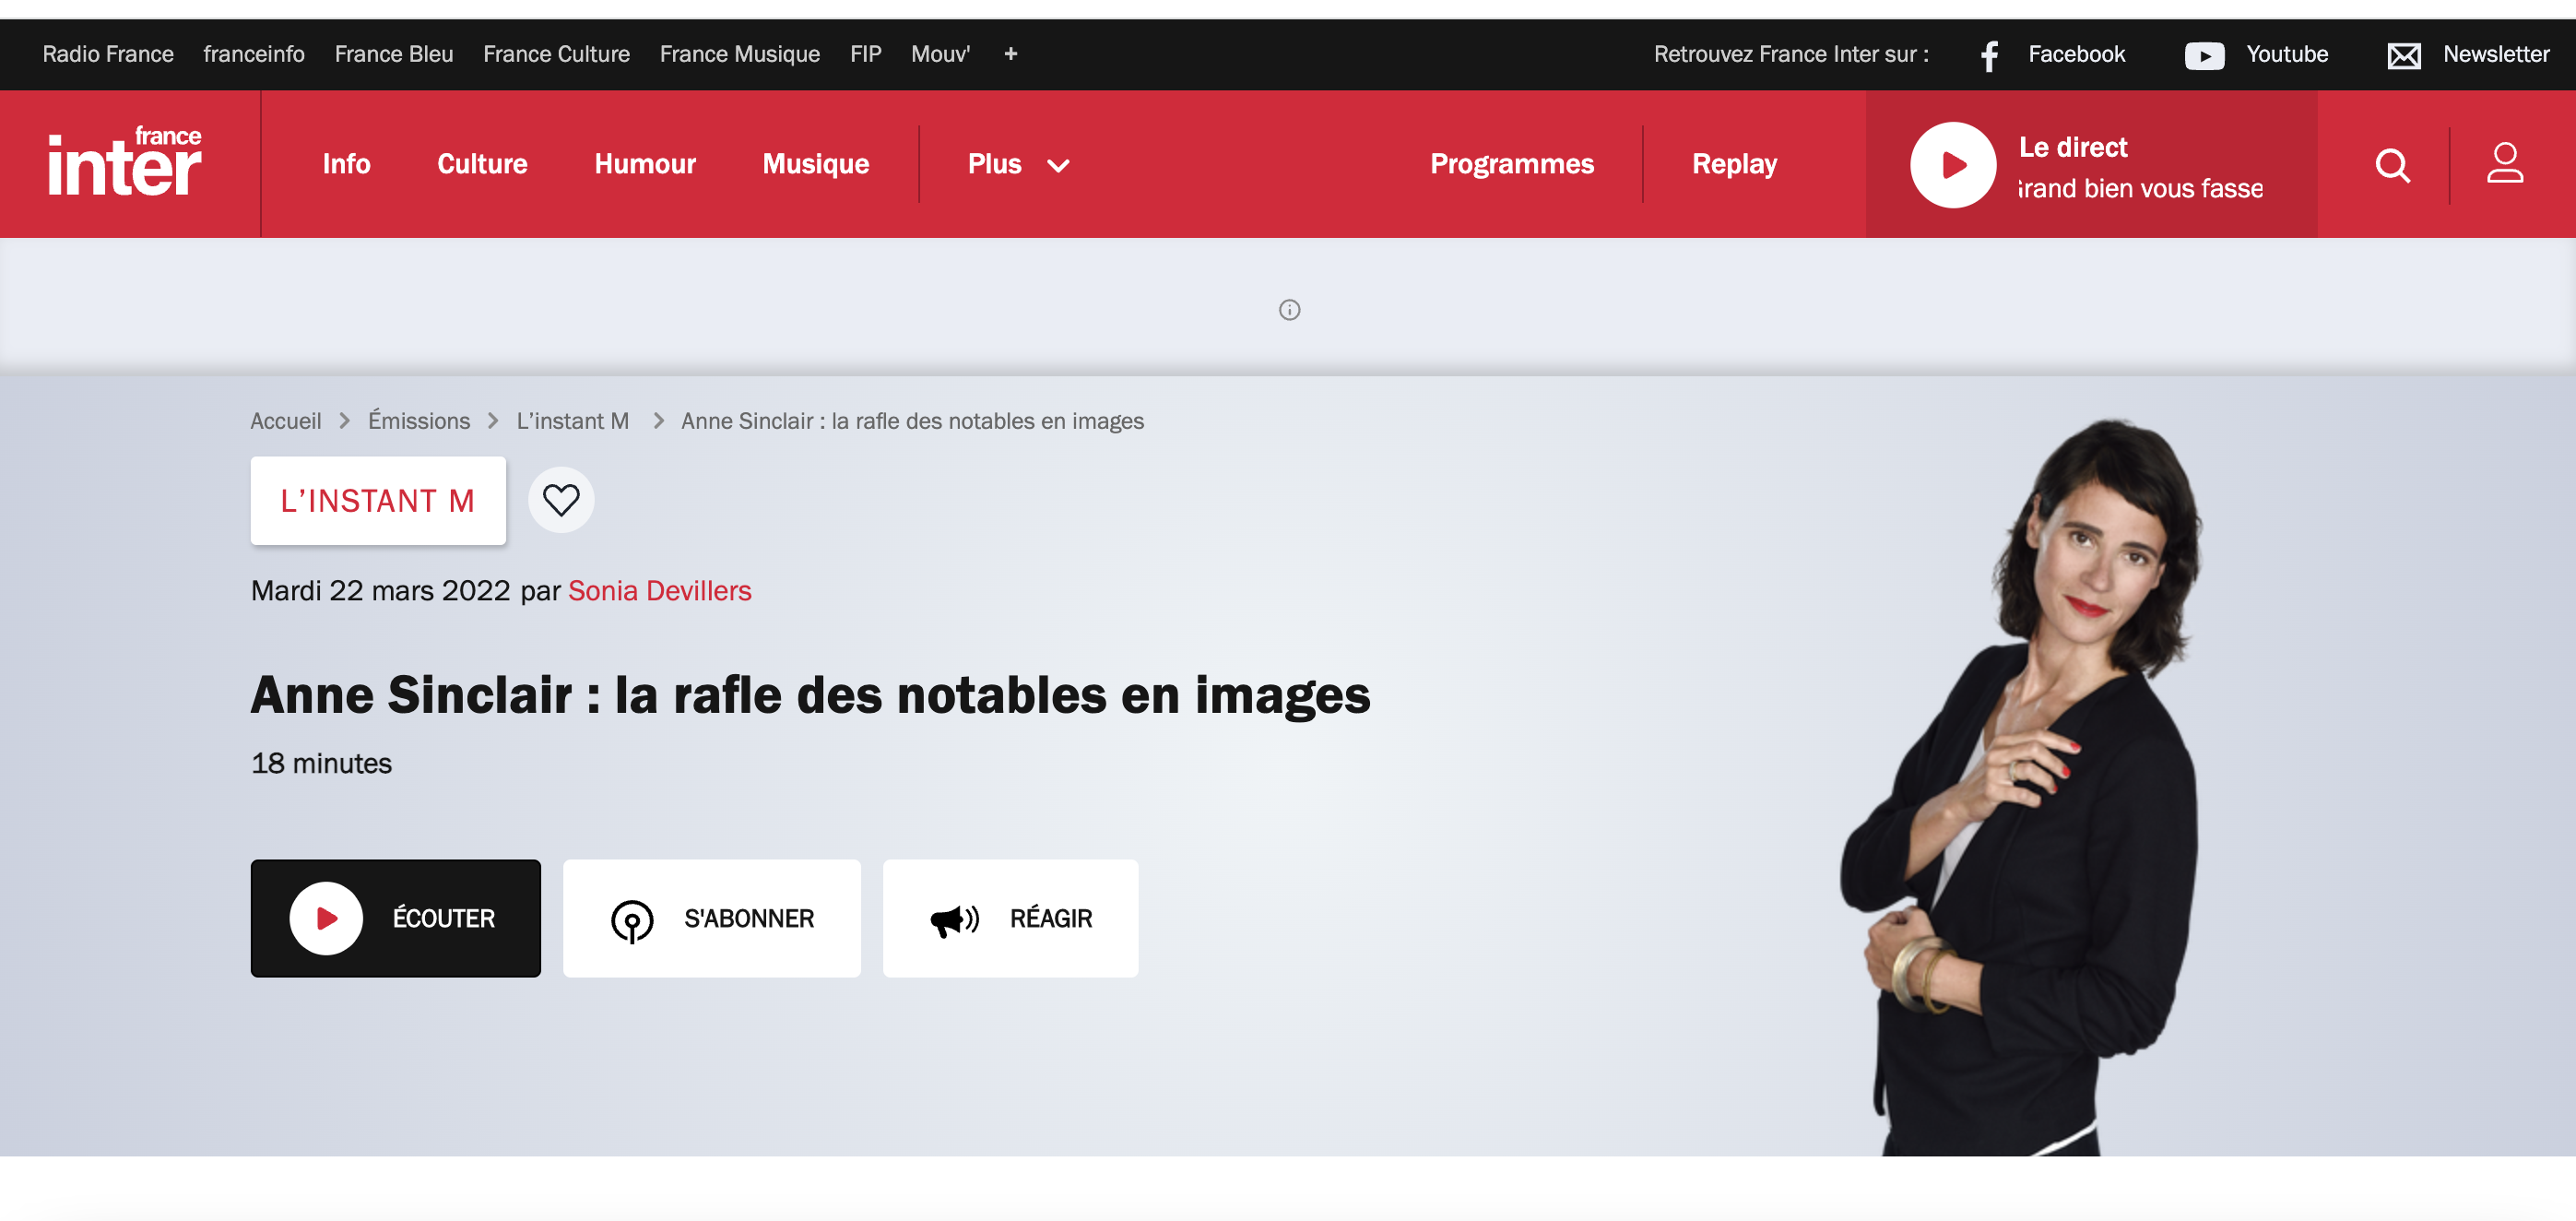Click the podcast icon in S'ABONNER

pyautogui.click(x=632, y=920)
